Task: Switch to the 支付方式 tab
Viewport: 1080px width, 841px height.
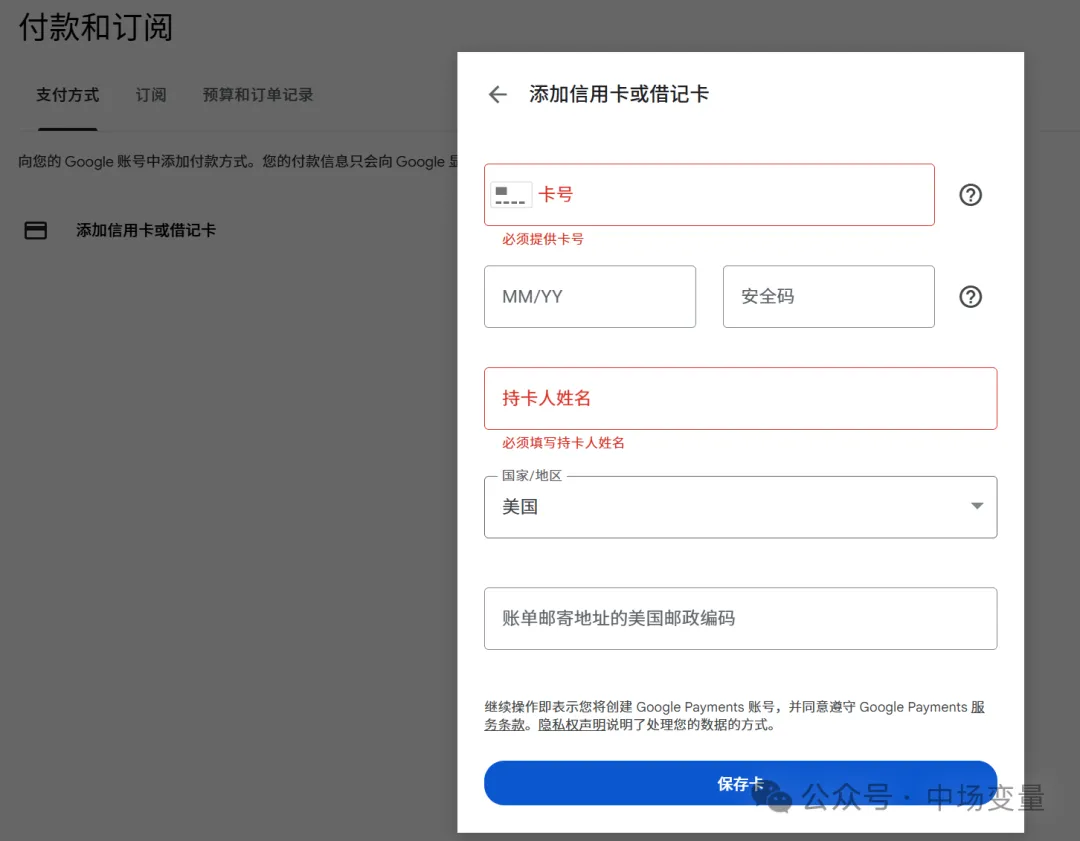Action: pos(68,95)
